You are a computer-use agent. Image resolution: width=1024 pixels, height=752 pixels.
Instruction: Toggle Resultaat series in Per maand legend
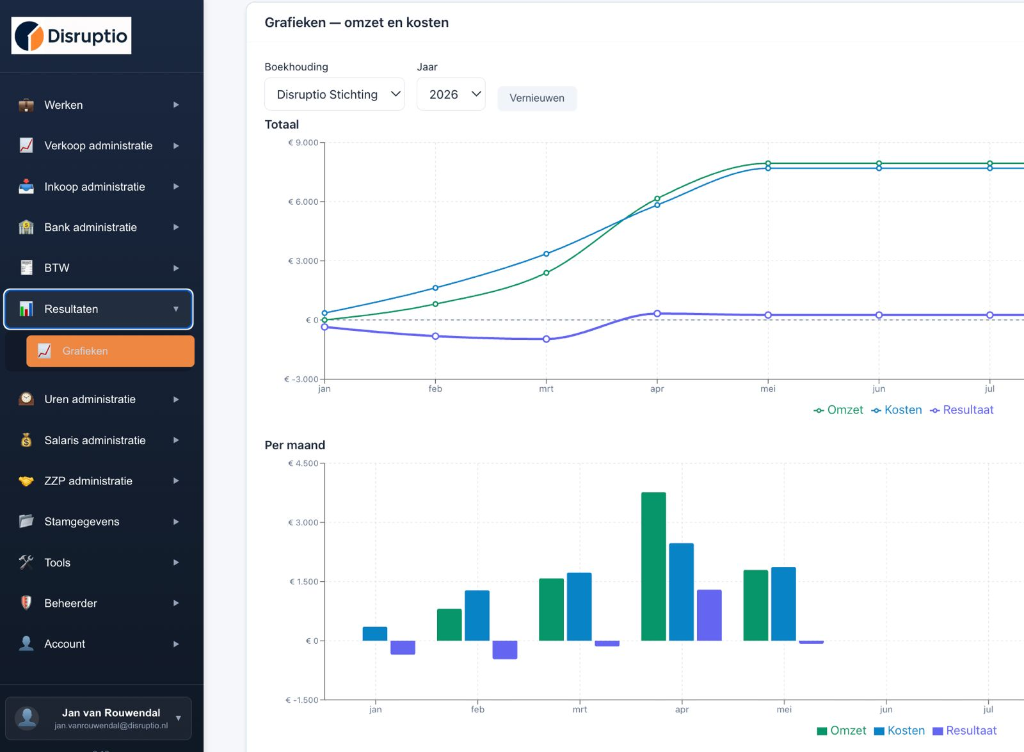[965, 730]
